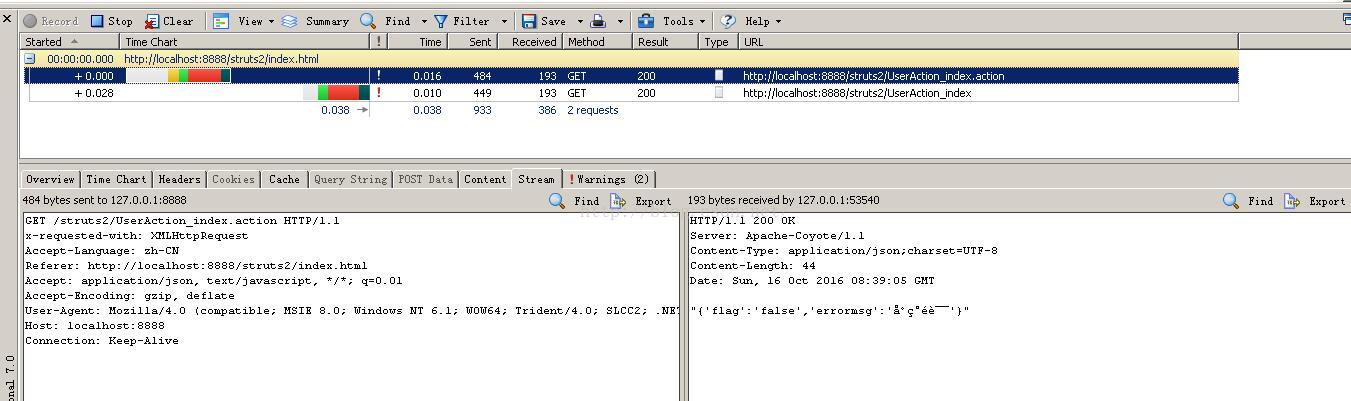This screenshot has height=401, width=1351.
Task: Click Type icon of the +0.028 row
Action: 718,93
